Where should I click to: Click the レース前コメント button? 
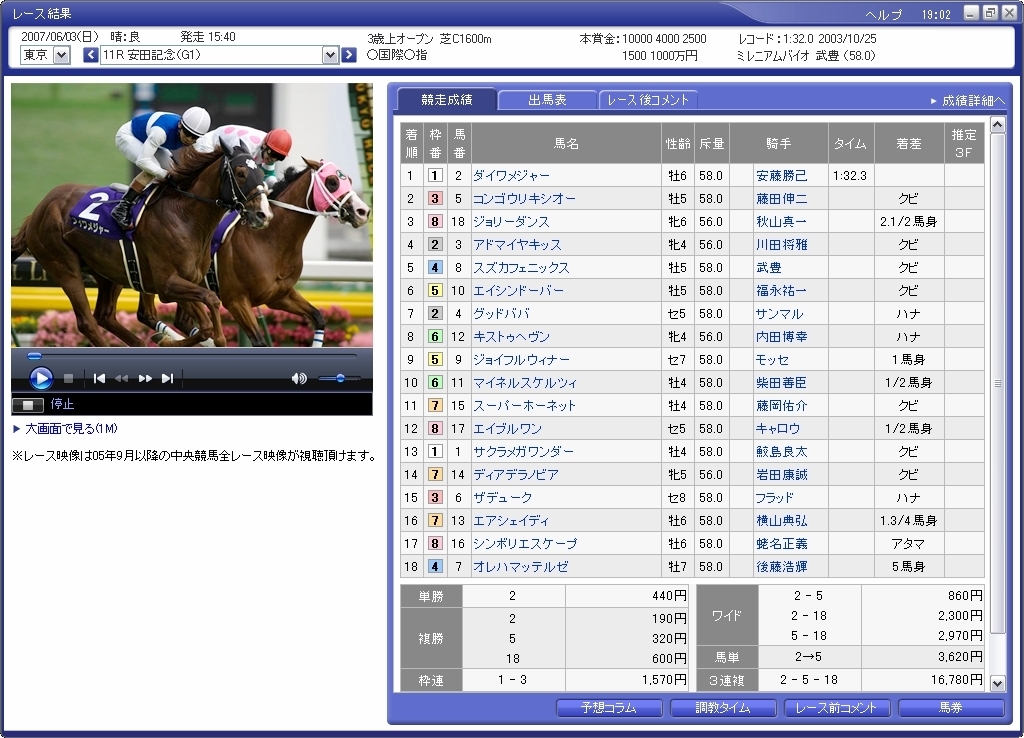pos(837,708)
